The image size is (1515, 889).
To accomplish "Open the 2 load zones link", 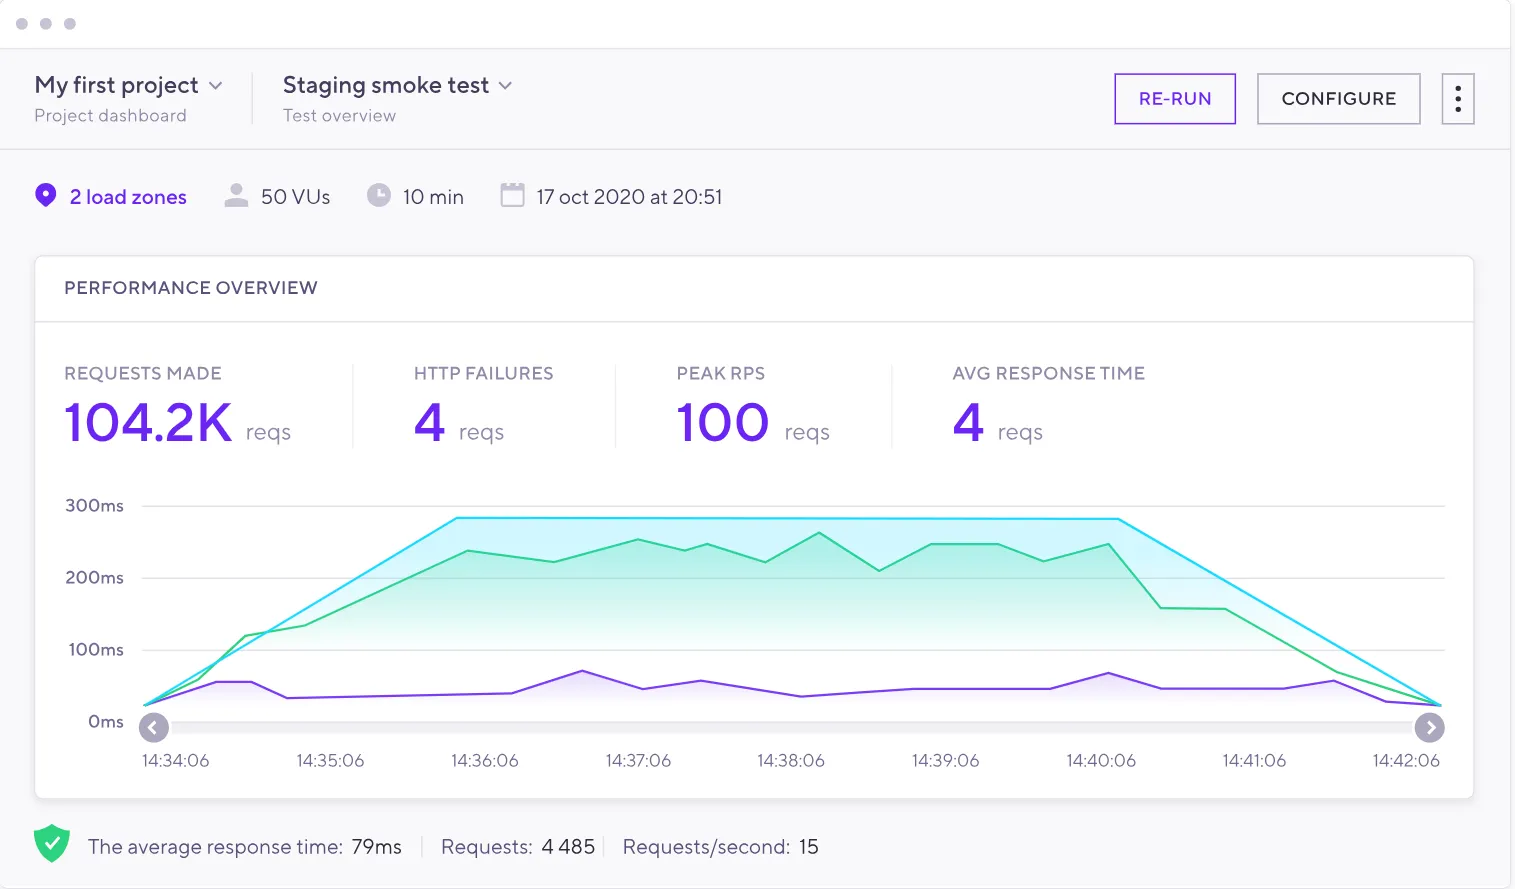I will click(x=128, y=197).
